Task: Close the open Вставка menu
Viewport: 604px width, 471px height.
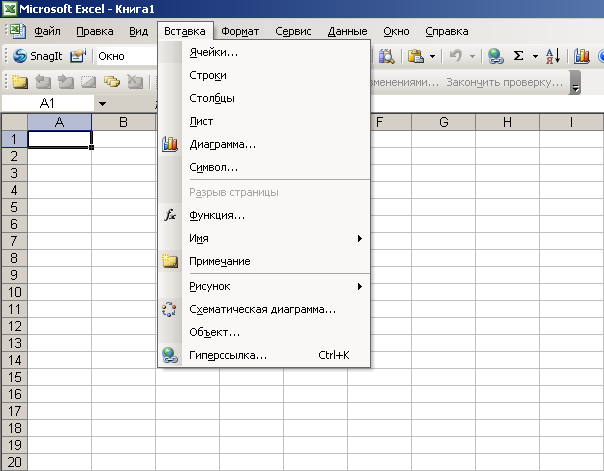Action: tap(185, 31)
